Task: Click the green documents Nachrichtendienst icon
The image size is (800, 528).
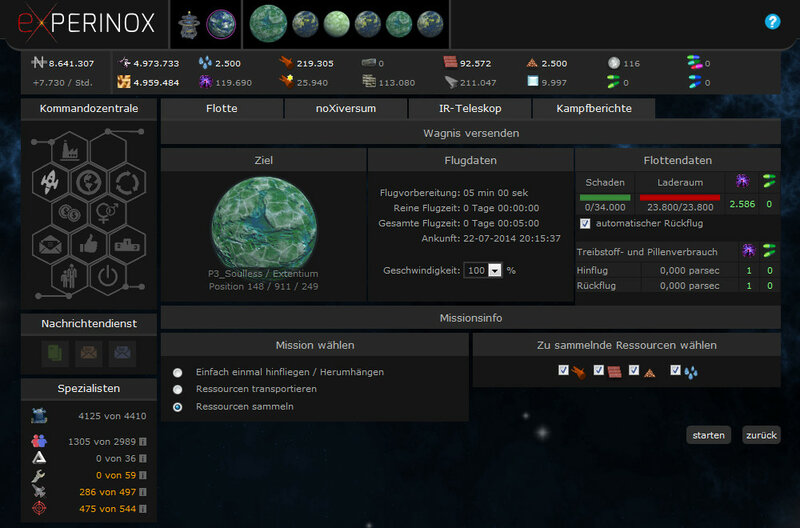Action: click(x=55, y=353)
